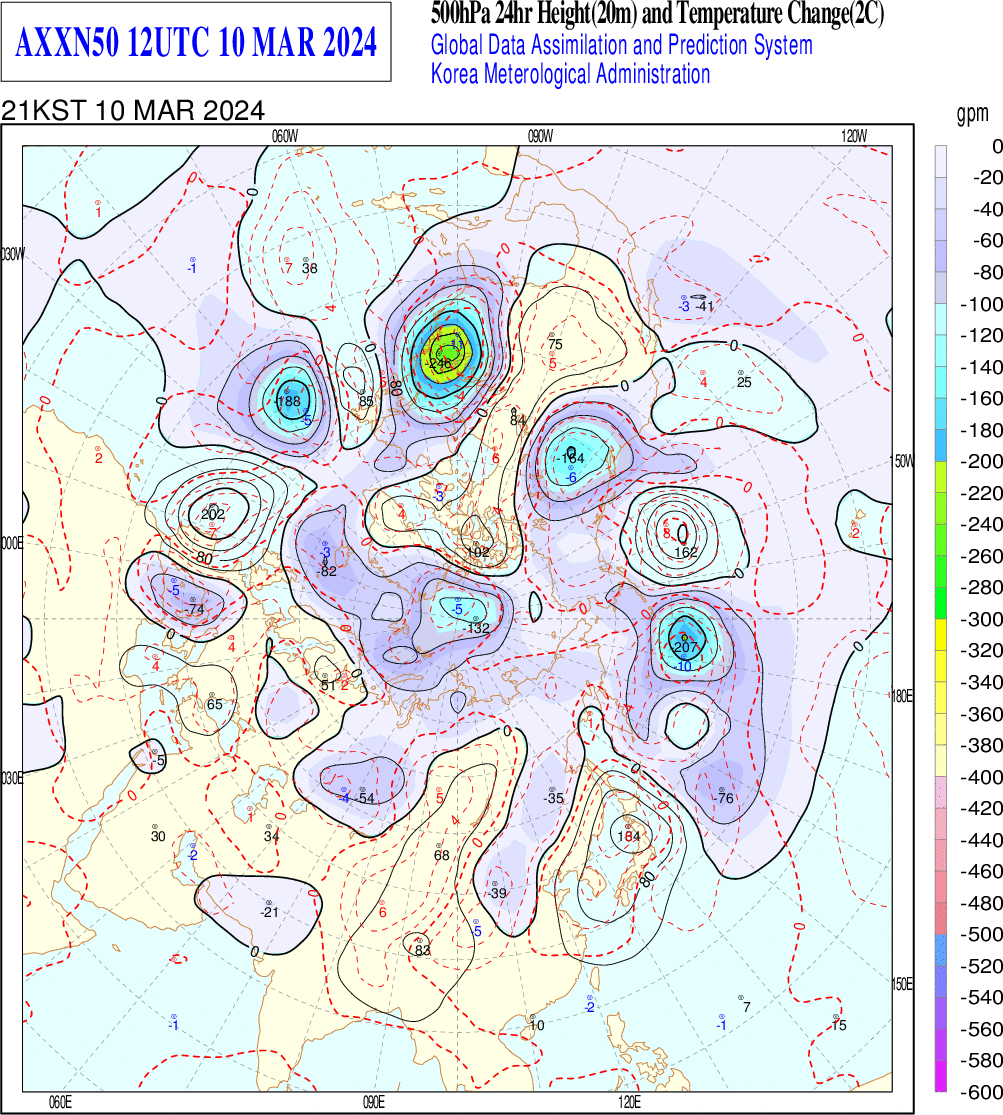Click the -300 legend label
This screenshot has width=1003, height=1115.
[x=982, y=619]
